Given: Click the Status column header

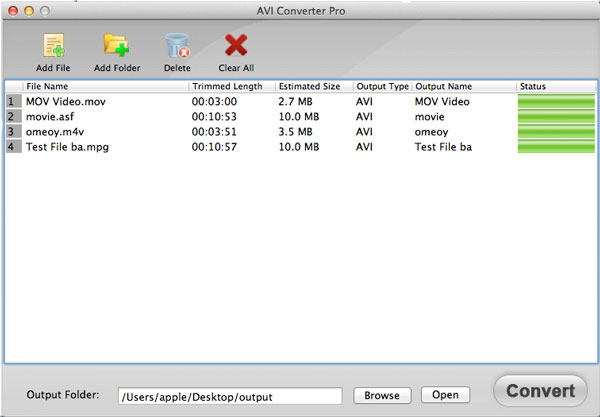Looking at the screenshot, I should 557,86.
